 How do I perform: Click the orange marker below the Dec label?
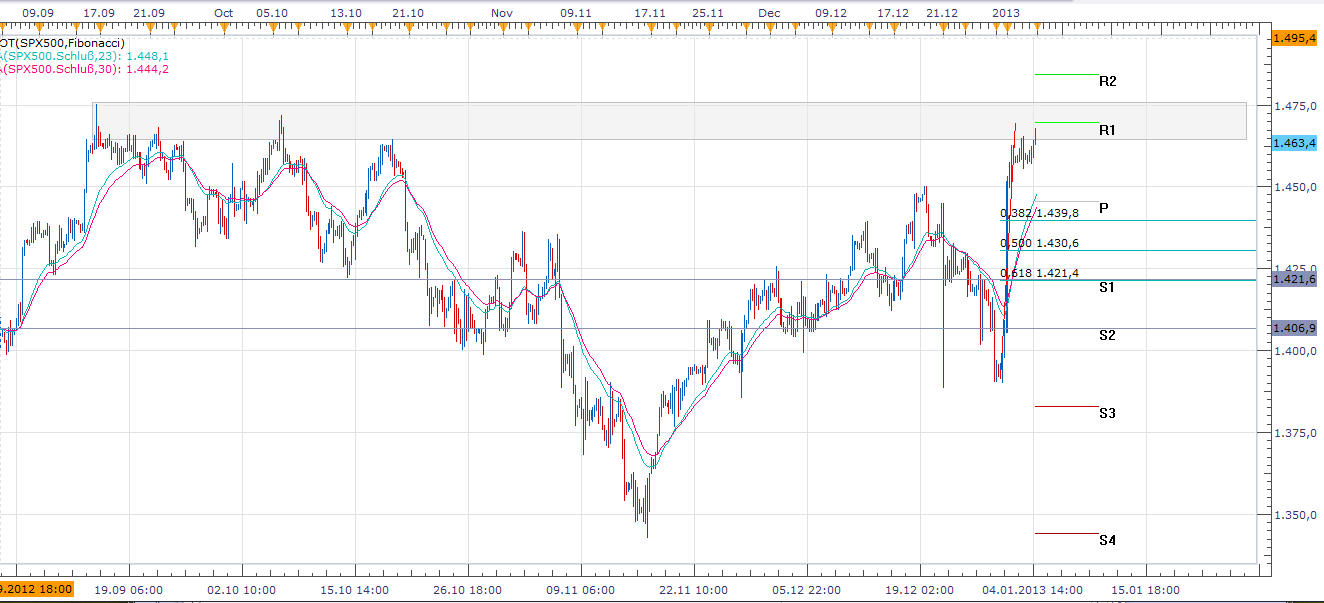[x=768, y=25]
